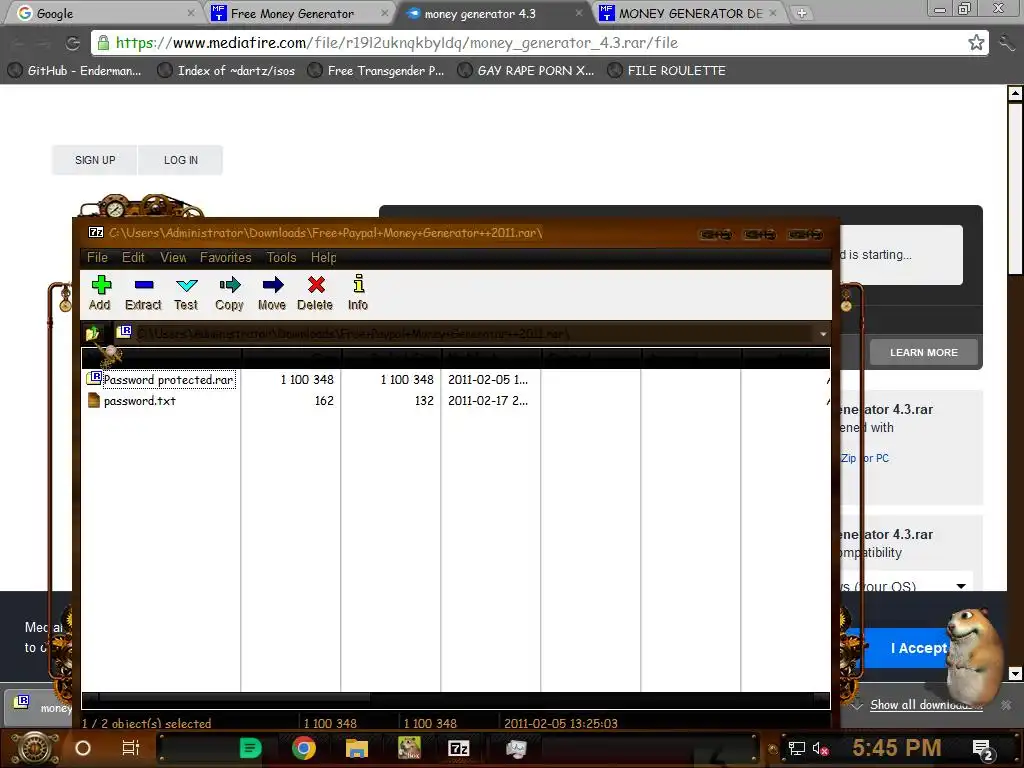Click the page scrollbar down arrow

(x=1015, y=673)
